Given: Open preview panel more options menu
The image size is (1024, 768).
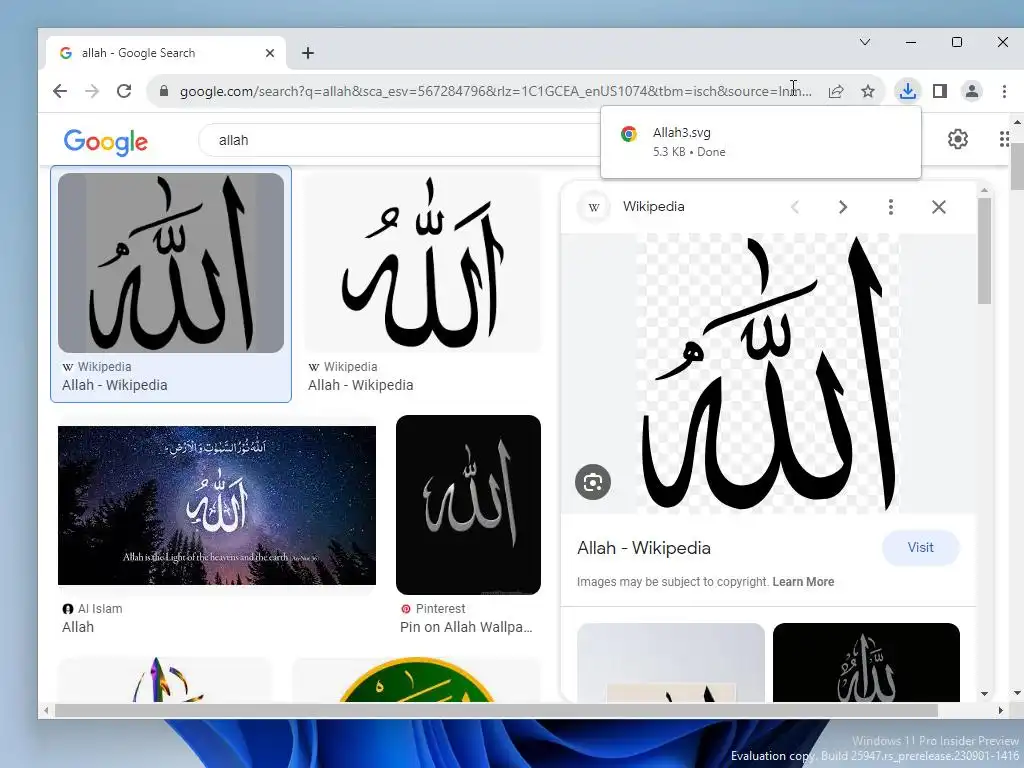Looking at the screenshot, I should pos(891,207).
